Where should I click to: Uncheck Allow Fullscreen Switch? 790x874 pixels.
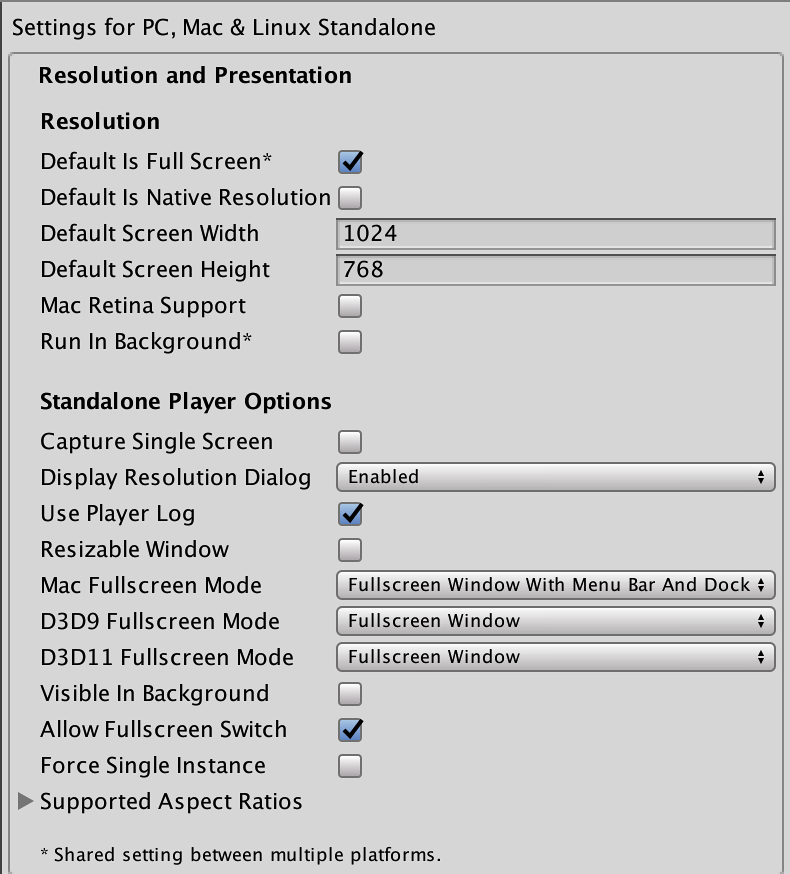click(x=350, y=730)
